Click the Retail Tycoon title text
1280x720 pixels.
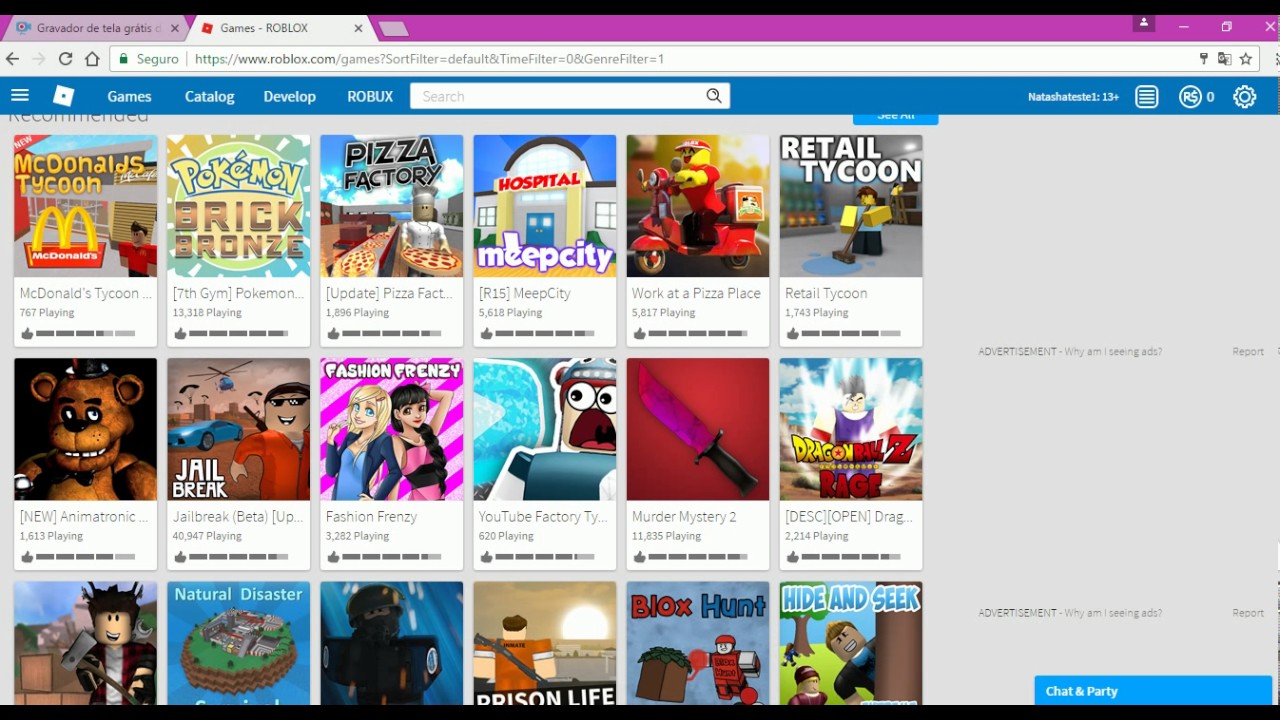pyautogui.click(x=826, y=294)
